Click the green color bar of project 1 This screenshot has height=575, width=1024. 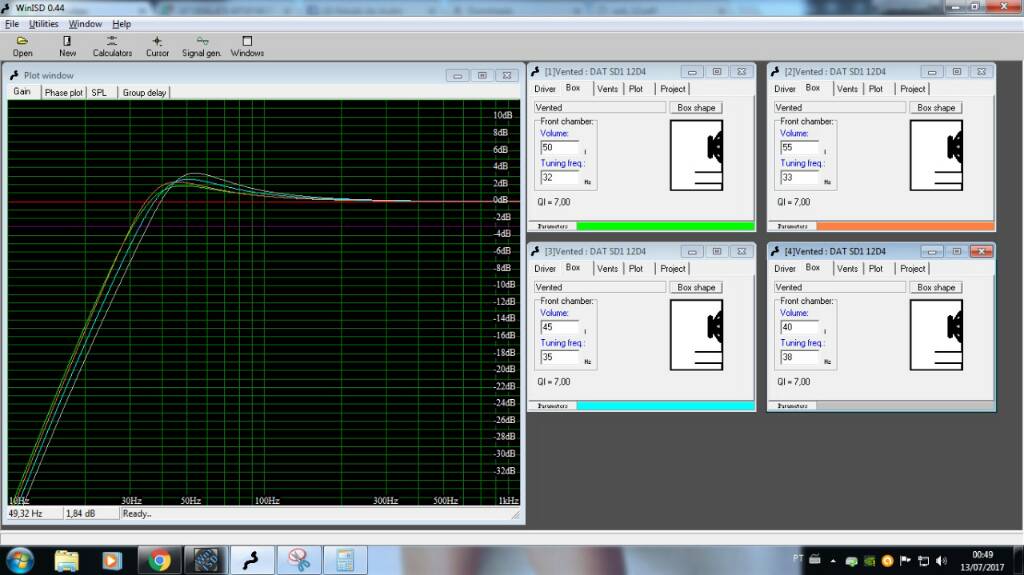[665, 226]
